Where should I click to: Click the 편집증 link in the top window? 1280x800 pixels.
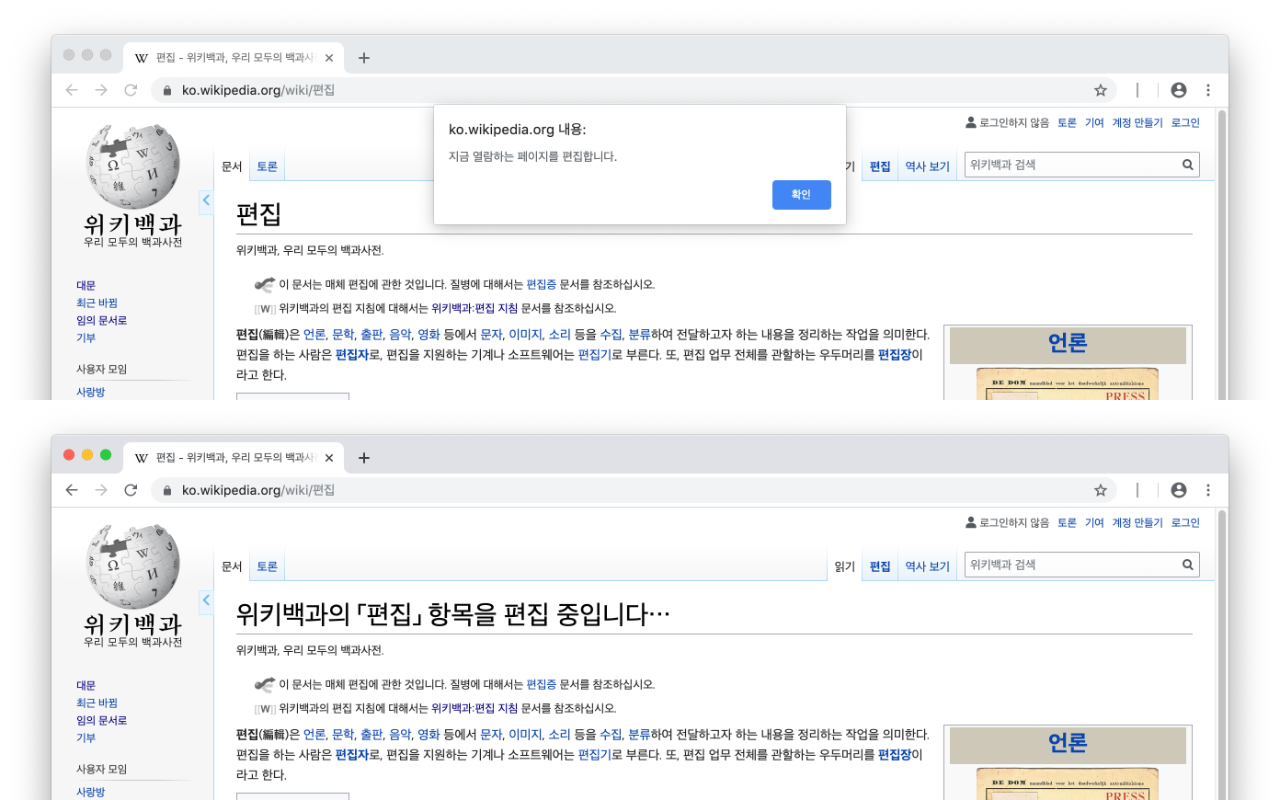coord(541,285)
